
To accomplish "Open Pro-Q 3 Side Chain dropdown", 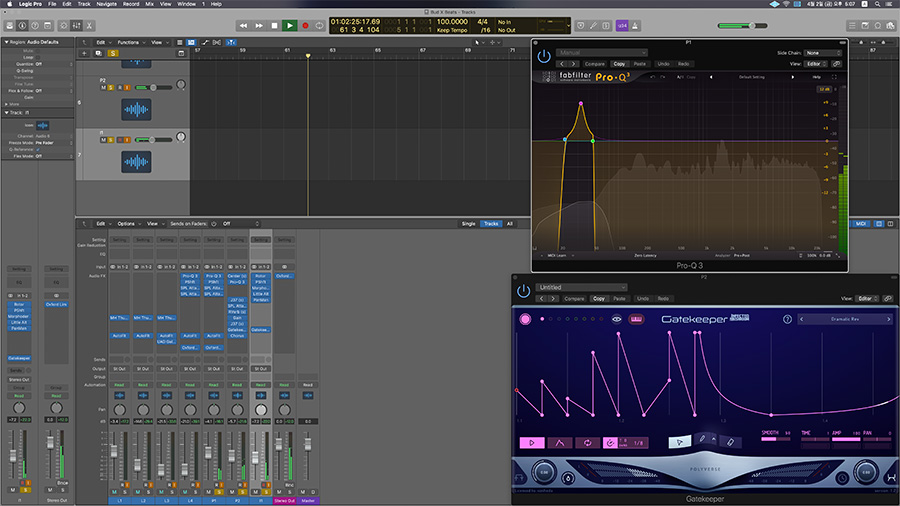I will [x=823, y=53].
